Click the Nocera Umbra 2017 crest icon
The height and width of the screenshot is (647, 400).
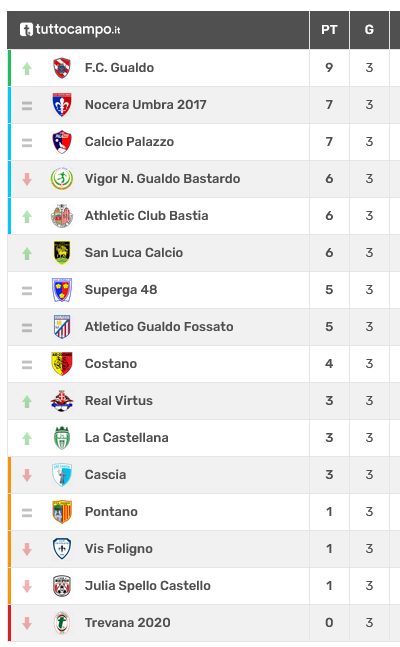pyautogui.click(x=62, y=105)
